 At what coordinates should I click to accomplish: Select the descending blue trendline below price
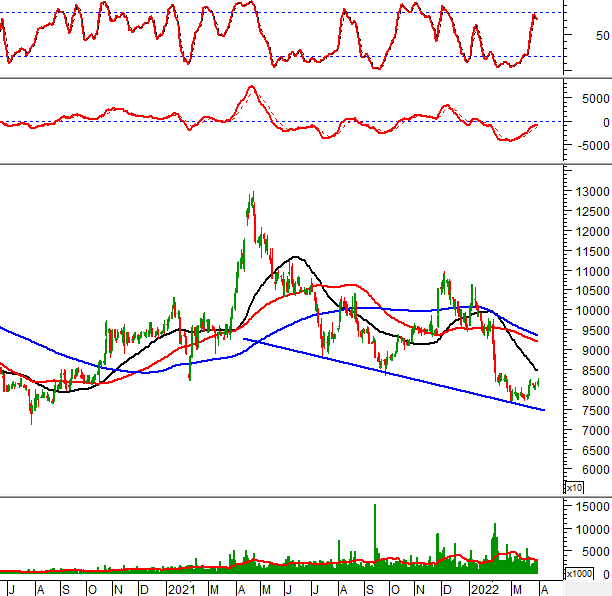(x=394, y=375)
